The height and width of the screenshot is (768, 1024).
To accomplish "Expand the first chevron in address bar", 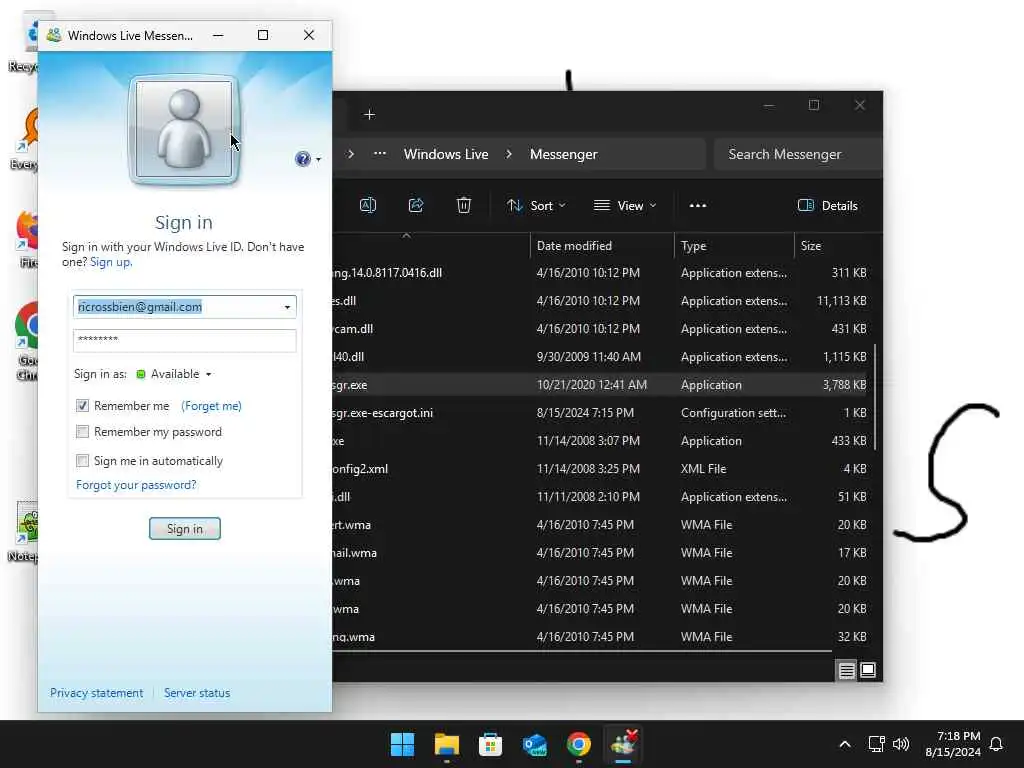I will coord(351,154).
